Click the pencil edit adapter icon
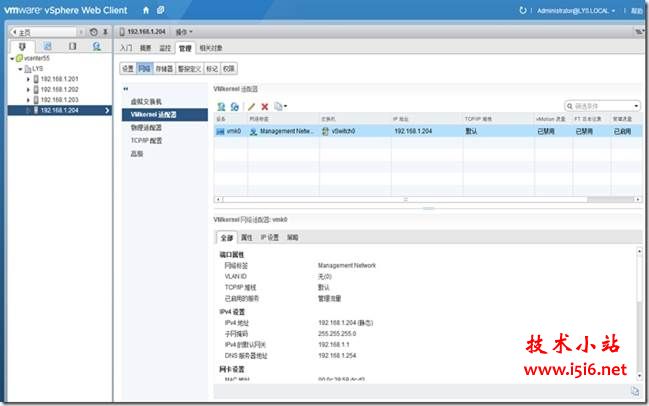 [x=251, y=107]
